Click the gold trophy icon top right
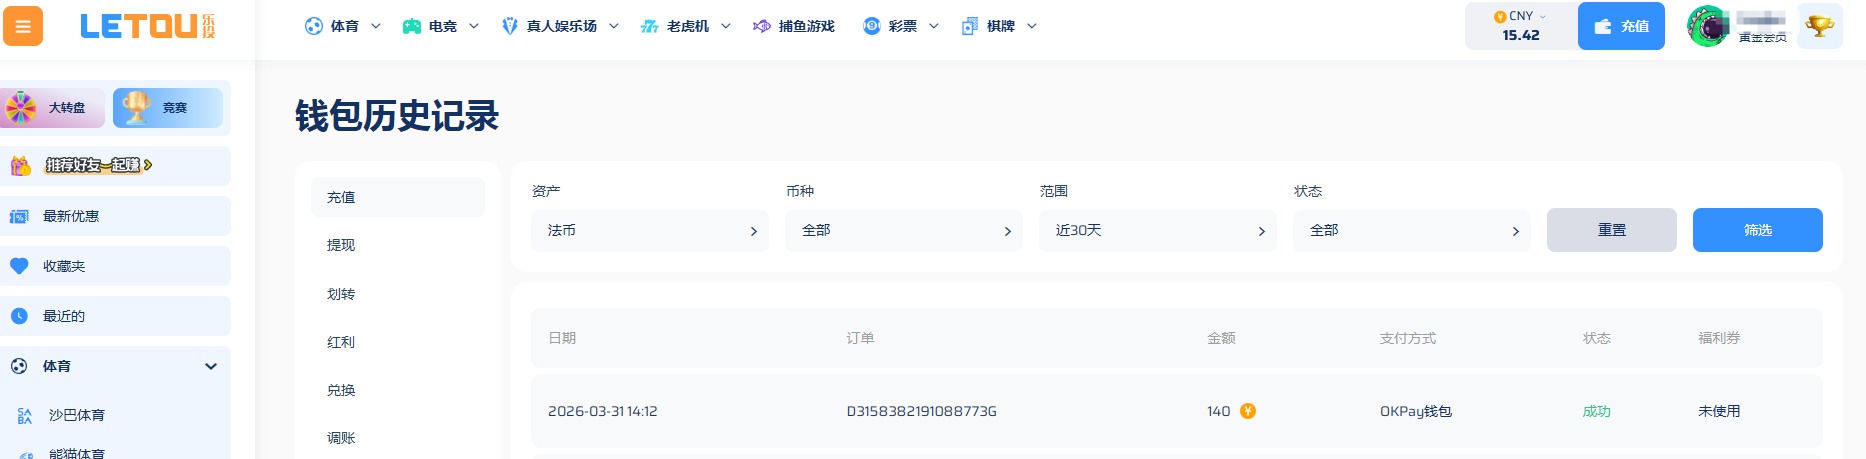 point(1819,26)
